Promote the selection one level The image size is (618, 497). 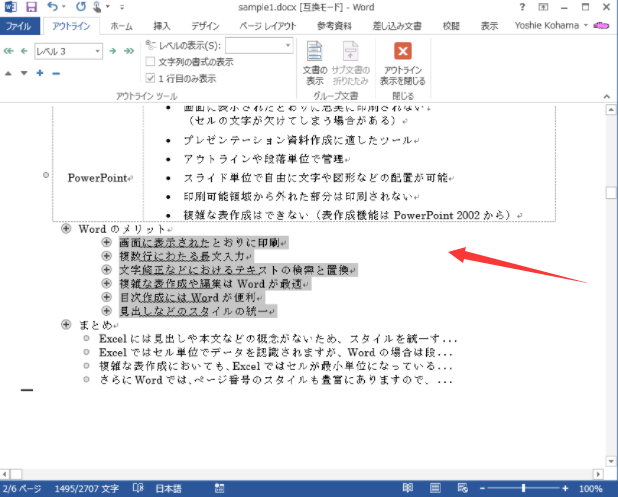[24, 51]
